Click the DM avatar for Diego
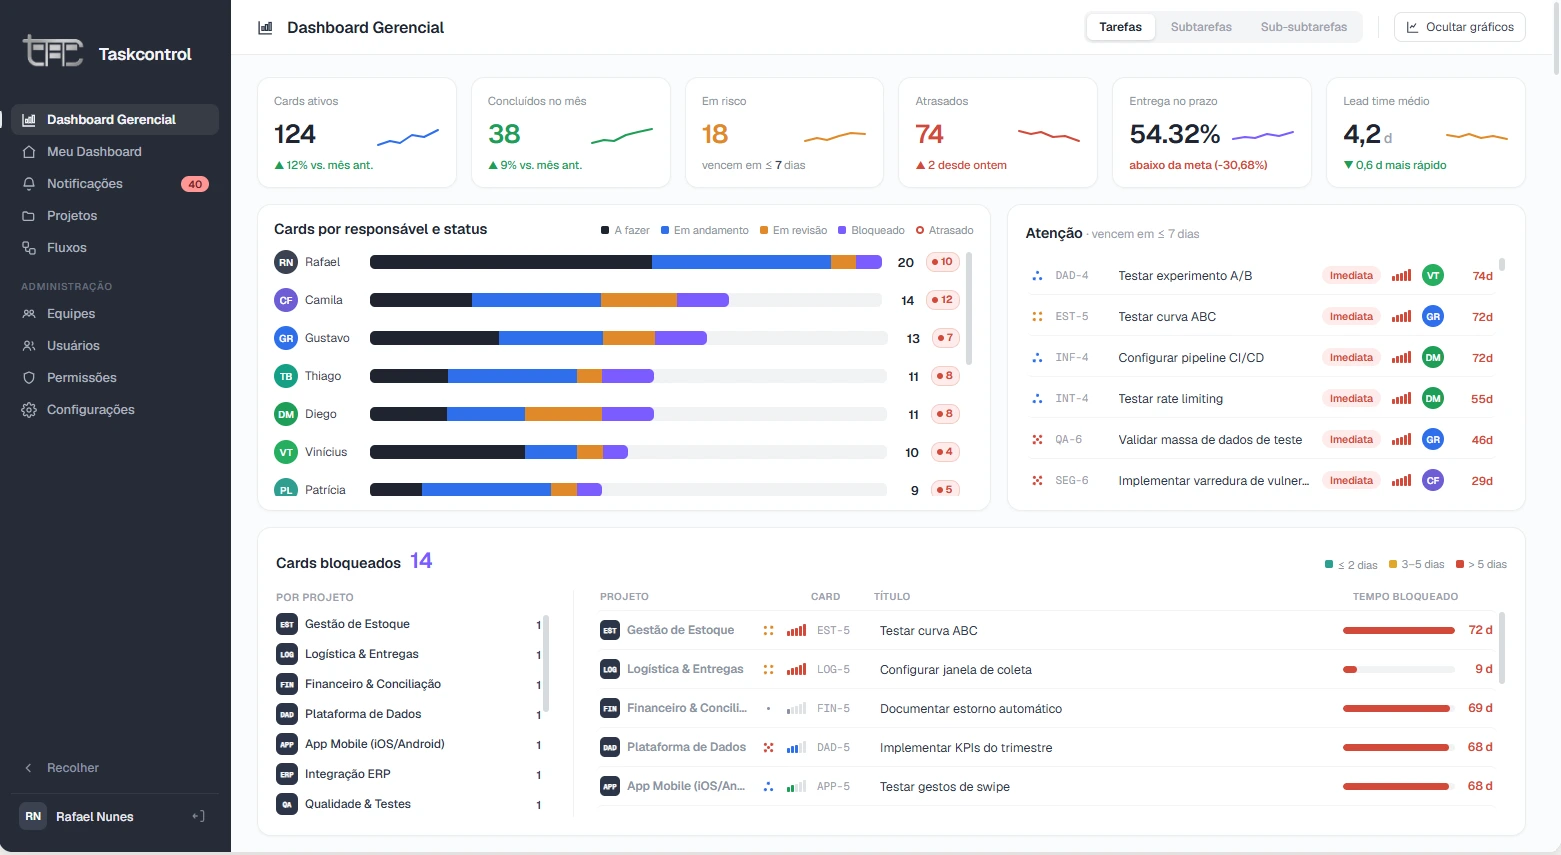1561x855 pixels. point(286,414)
